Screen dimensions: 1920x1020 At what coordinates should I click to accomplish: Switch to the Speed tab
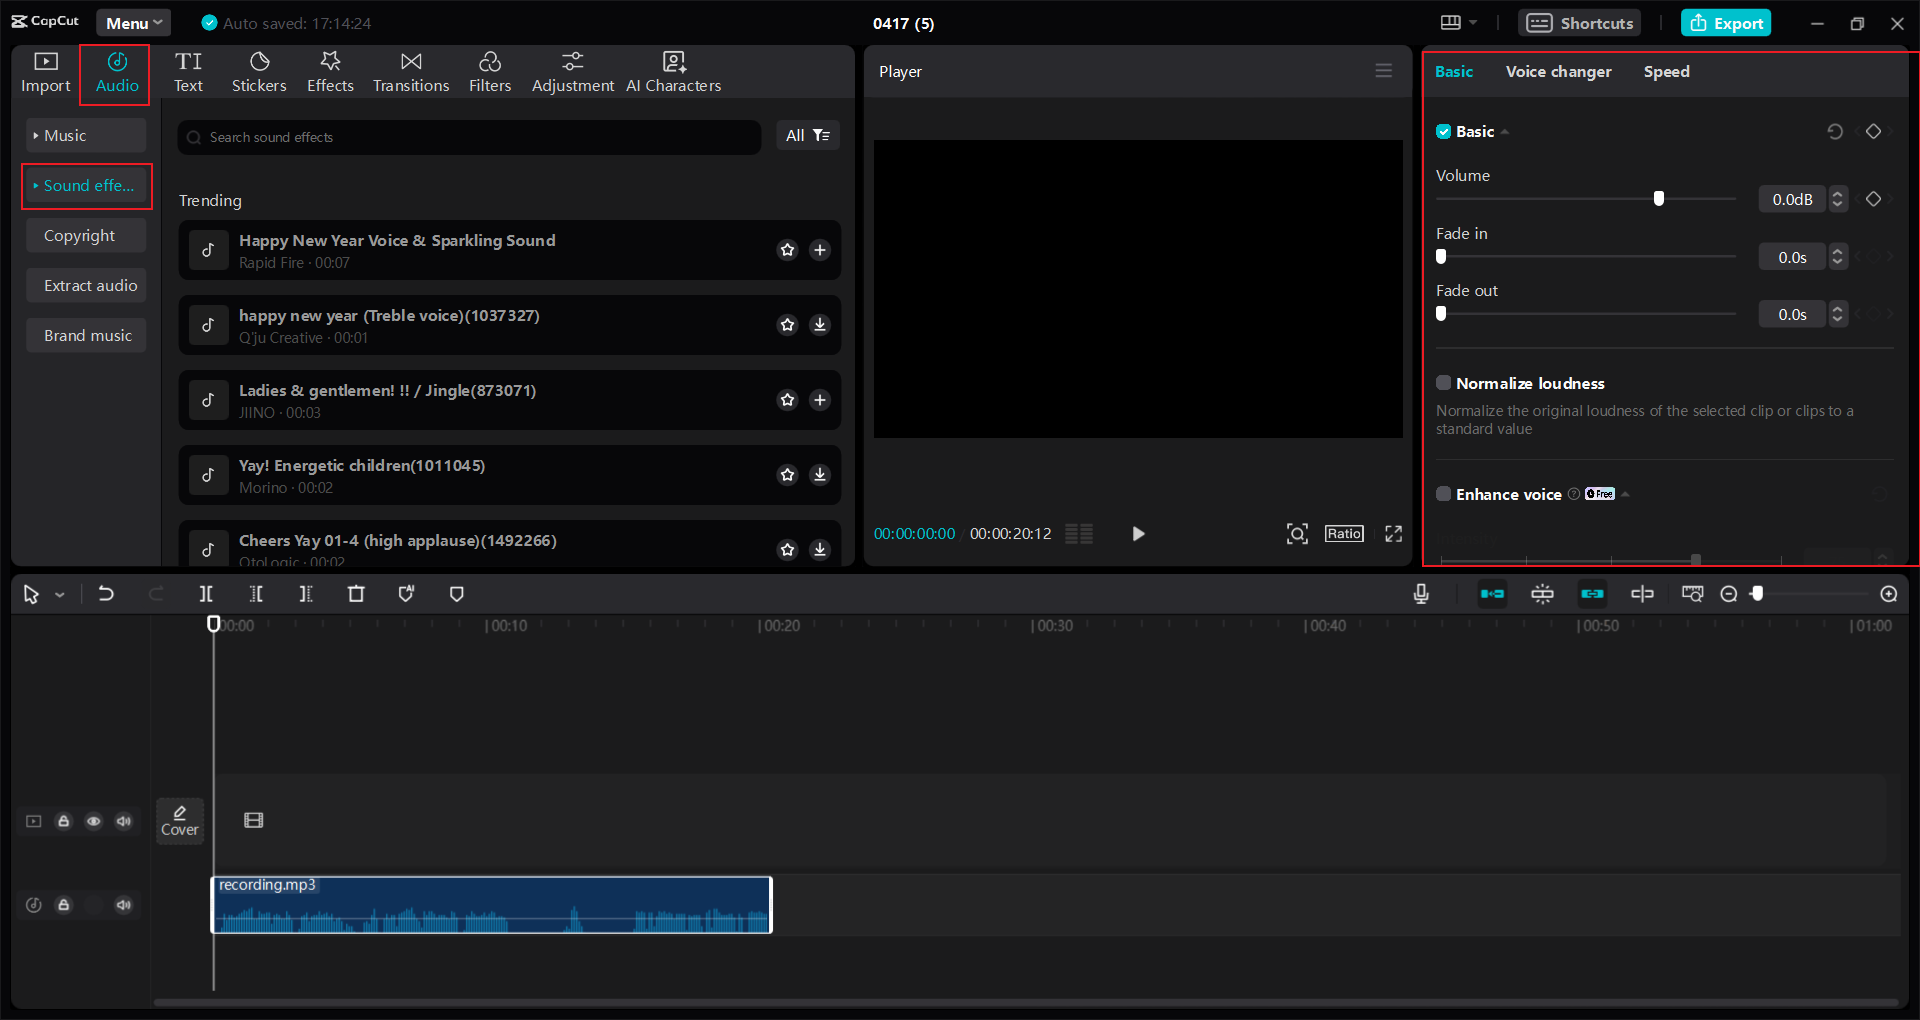click(1666, 71)
